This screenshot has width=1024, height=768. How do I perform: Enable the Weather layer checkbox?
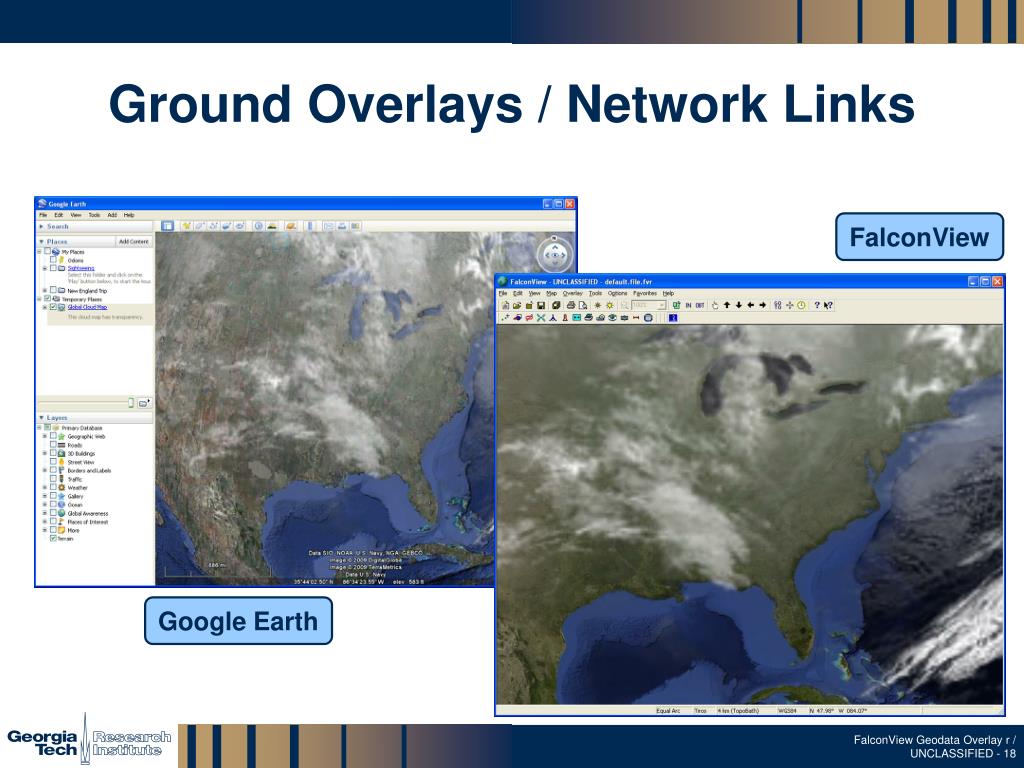click(54, 487)
